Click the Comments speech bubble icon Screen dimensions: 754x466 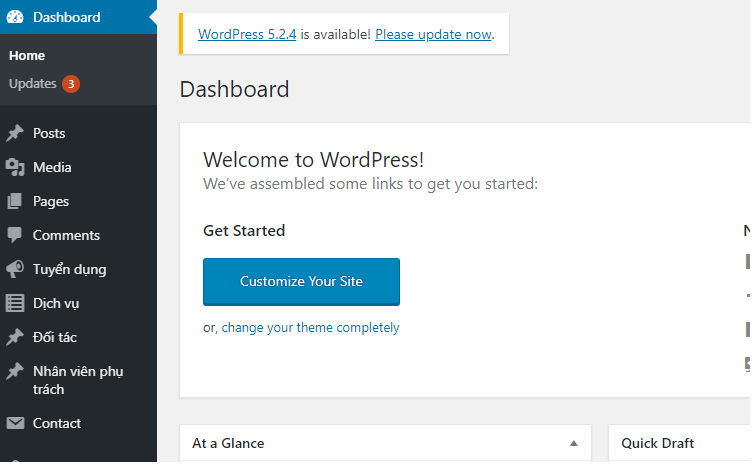pos(15,236)
